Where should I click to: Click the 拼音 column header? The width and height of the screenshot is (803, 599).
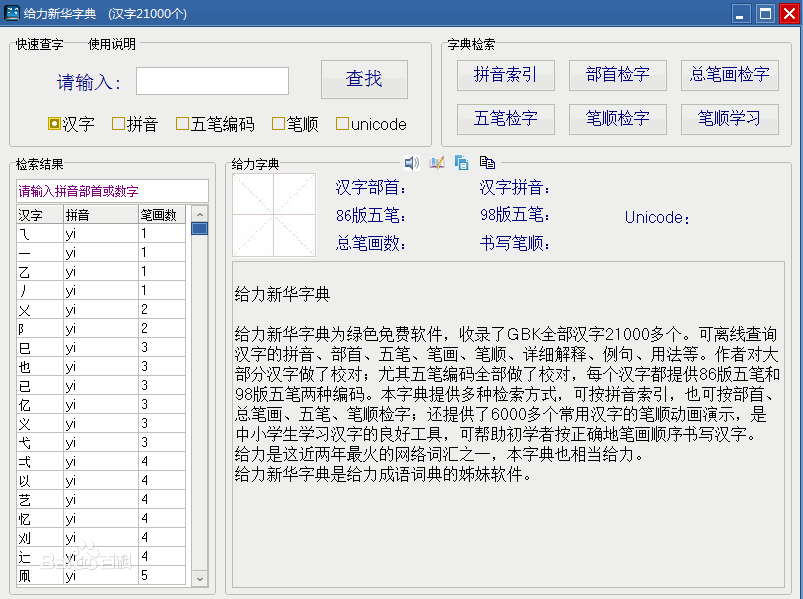pyautogui.click(x=100, y=215)
